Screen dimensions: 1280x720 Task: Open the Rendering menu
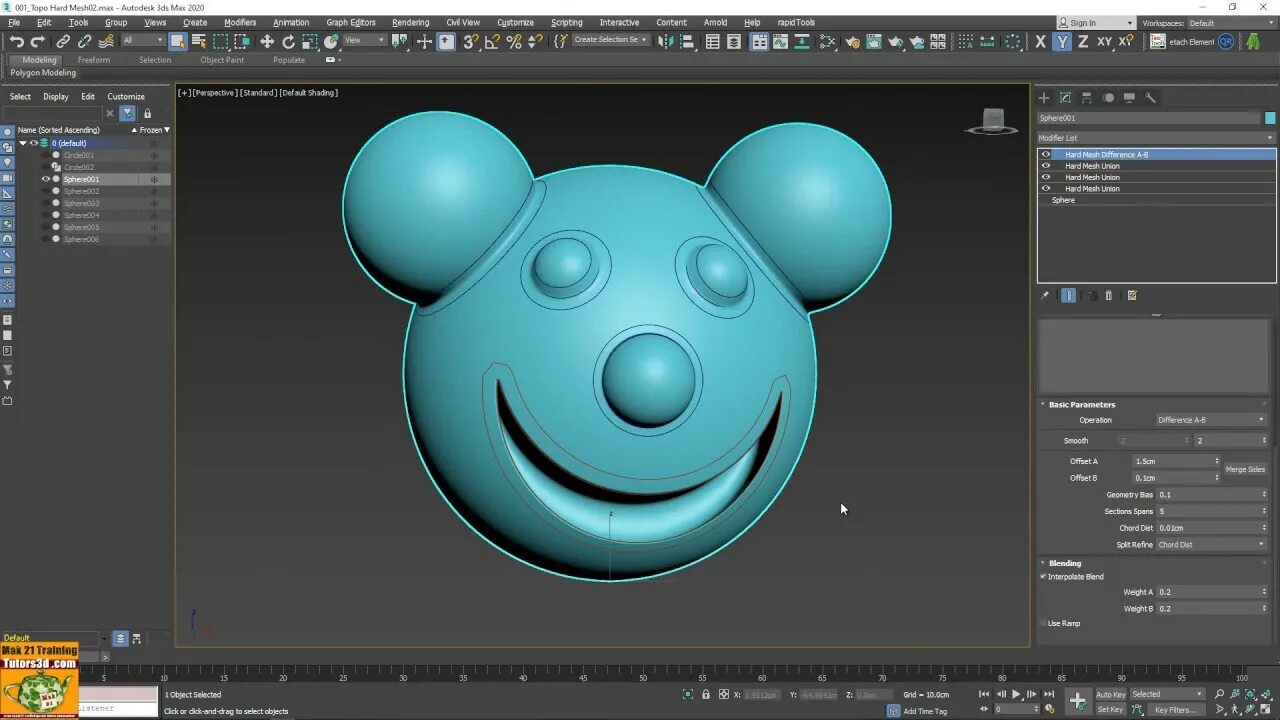click(410, 22)
